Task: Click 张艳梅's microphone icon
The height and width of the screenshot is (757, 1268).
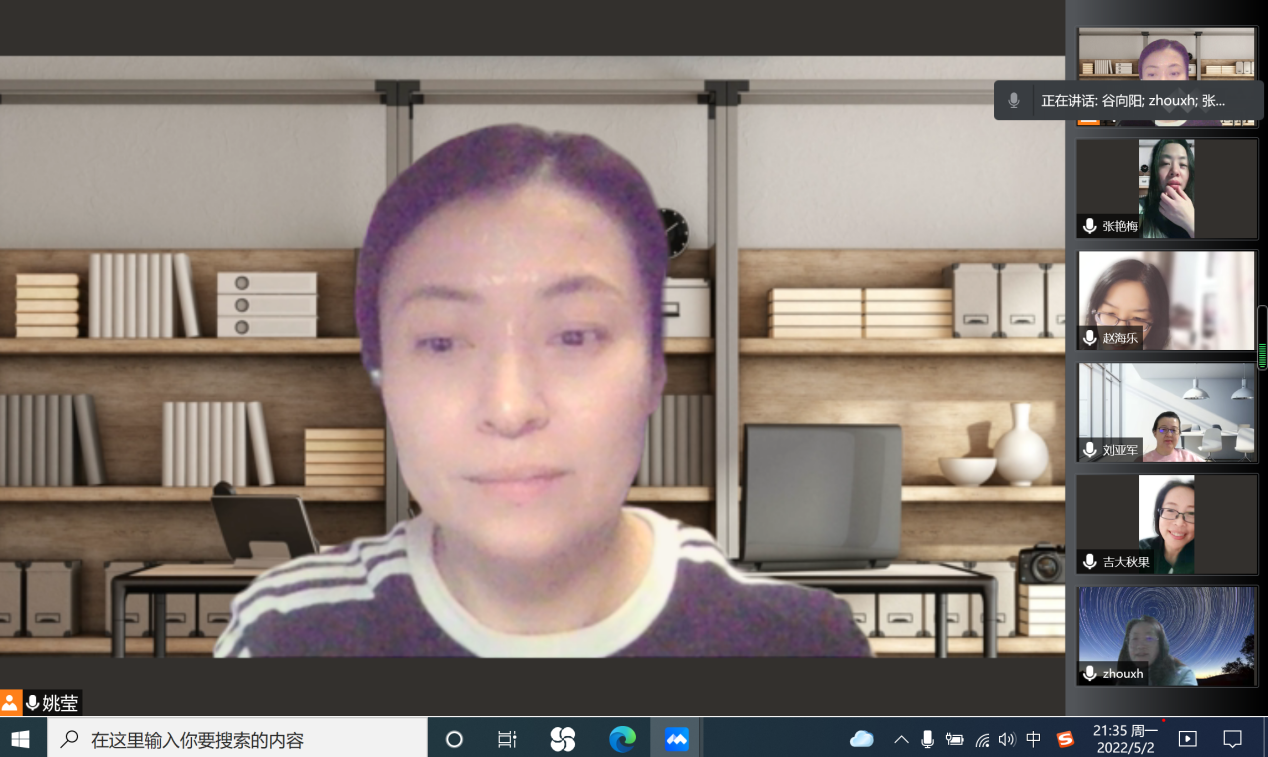Action: pyautogui.click(x=1090, y=226)
